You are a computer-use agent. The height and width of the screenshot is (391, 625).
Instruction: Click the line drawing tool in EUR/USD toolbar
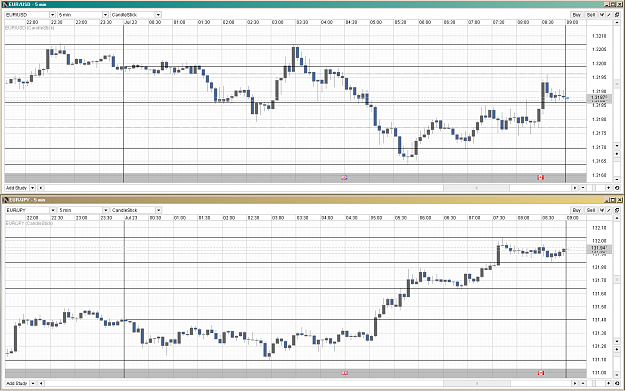coord(609,15)
